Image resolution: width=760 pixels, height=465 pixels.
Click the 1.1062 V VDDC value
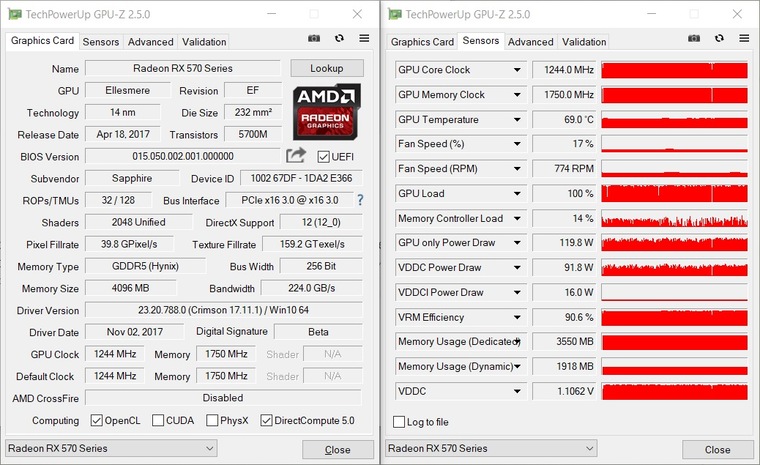(565, 391)
